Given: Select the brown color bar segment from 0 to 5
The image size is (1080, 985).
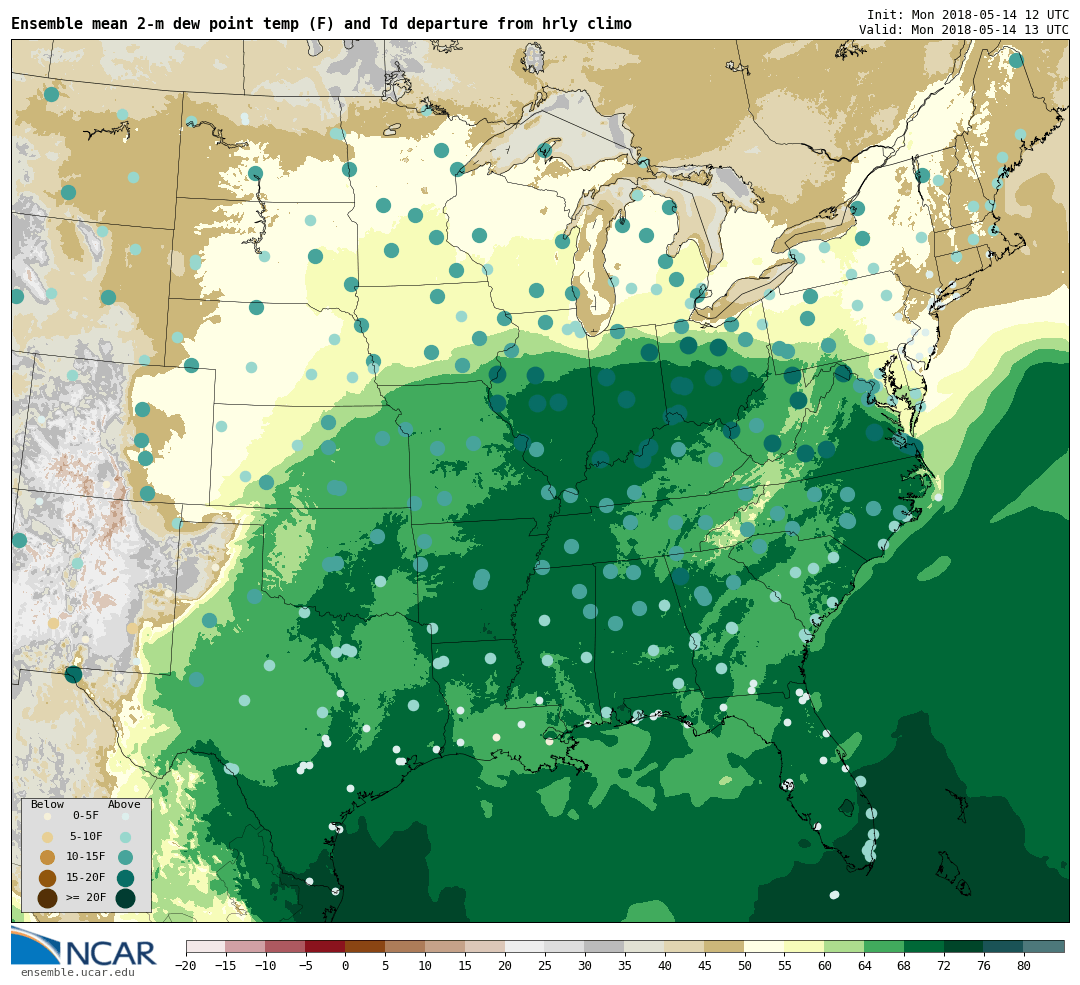Looking at the screenshot, I should [366, 946].
